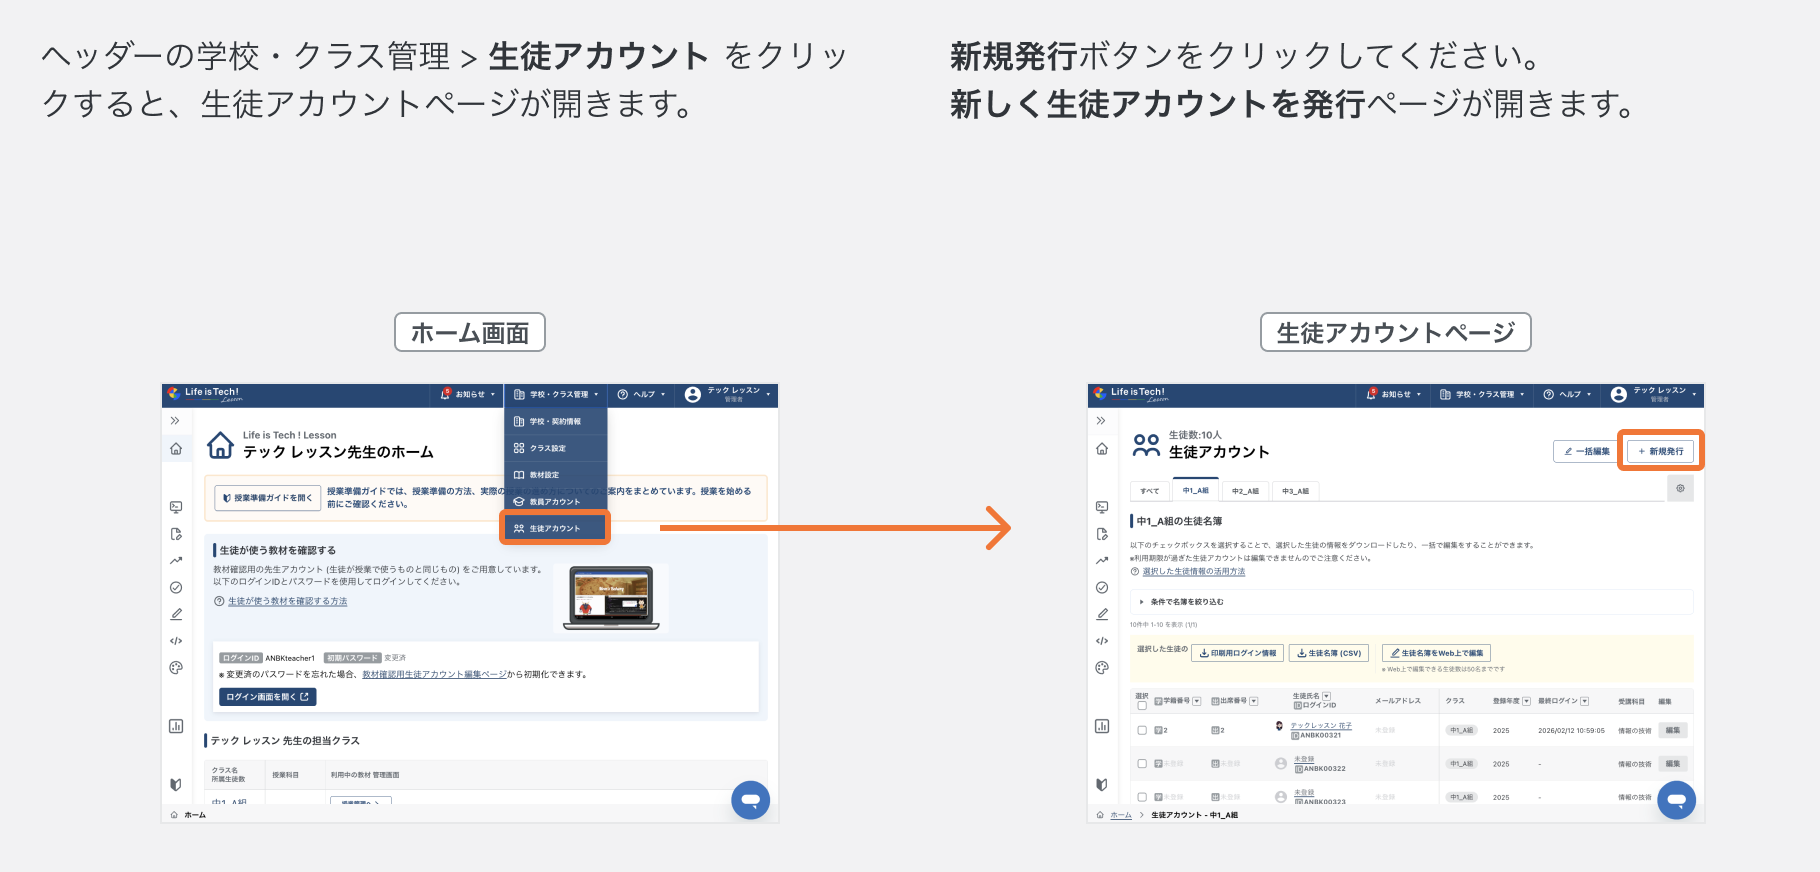Click 生徒名簿をWeb上で編集 button
This screenshot has height=872, width=1820.
click(x=1436, y=653)
